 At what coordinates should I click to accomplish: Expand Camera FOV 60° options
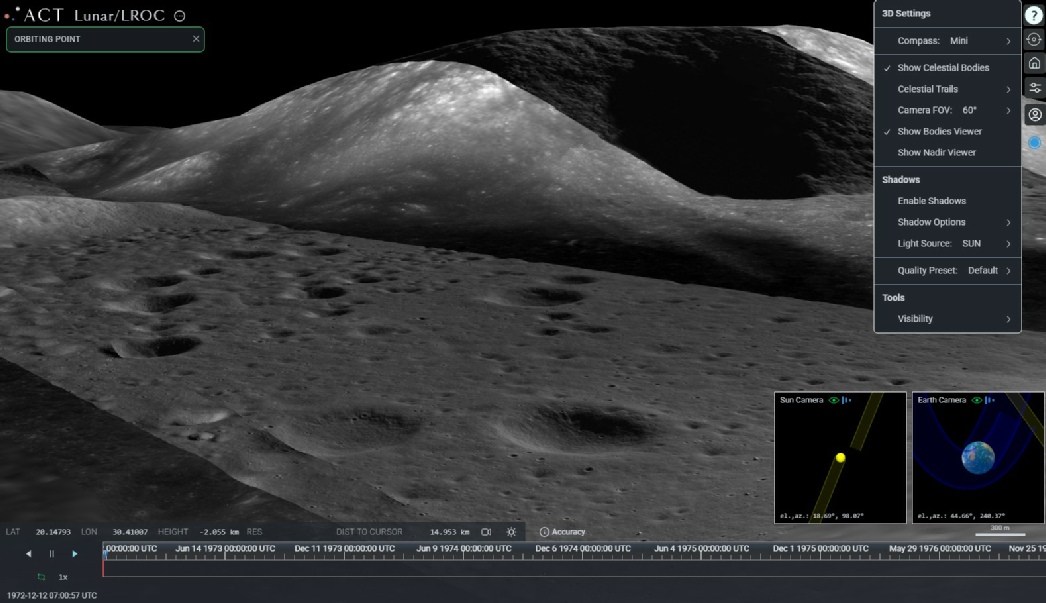tap(947, 110)
